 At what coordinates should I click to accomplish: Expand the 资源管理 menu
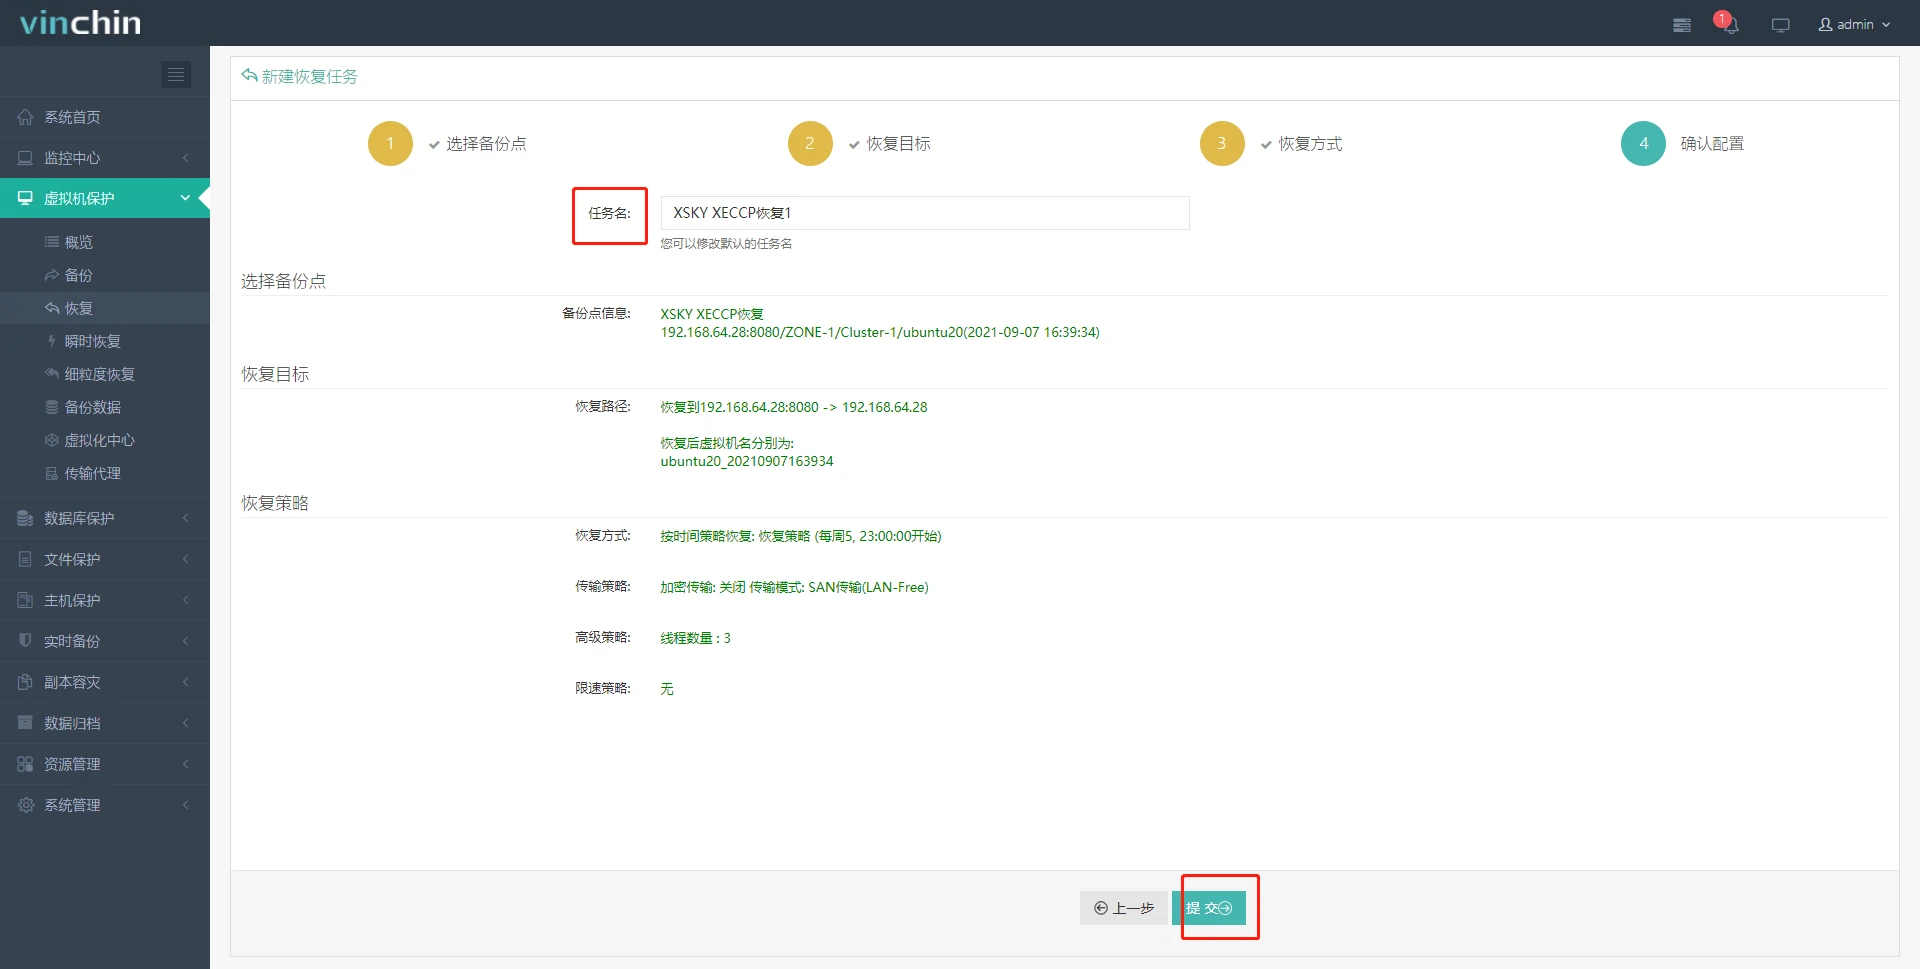105,764
